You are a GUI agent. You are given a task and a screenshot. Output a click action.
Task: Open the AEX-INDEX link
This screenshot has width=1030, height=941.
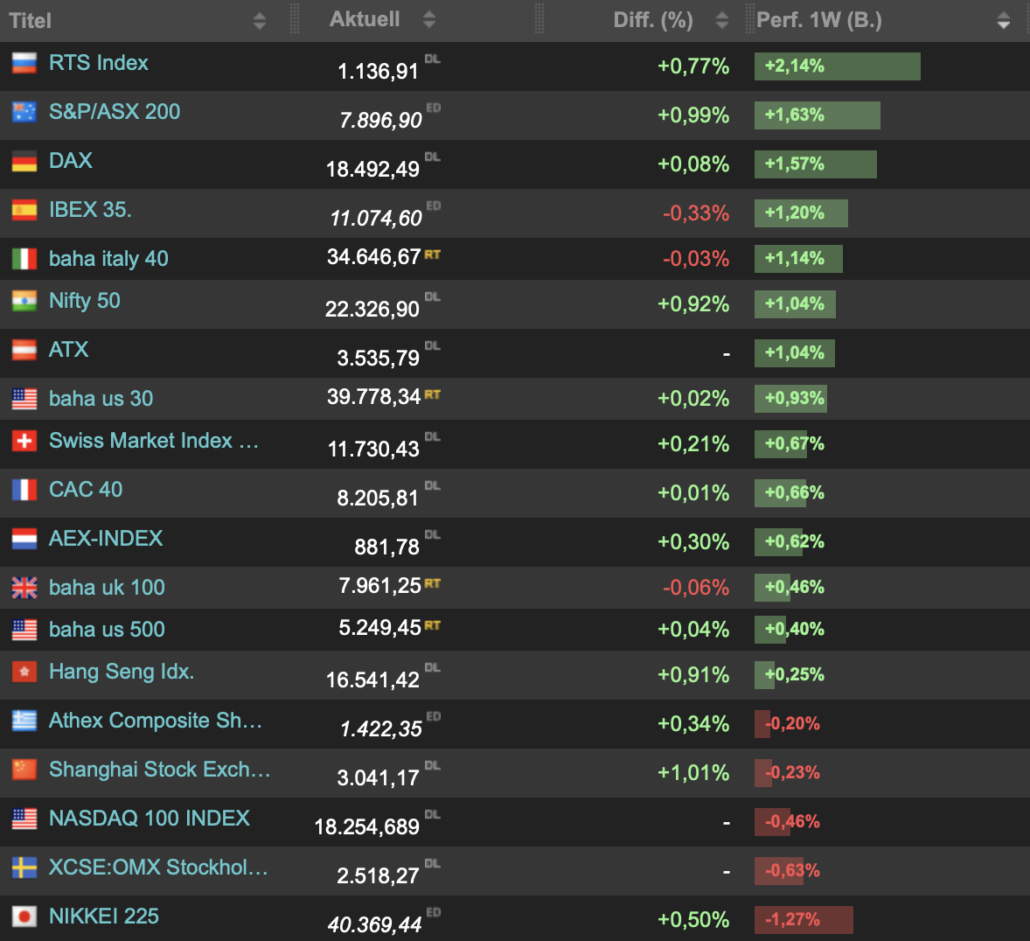(x=106, y=538)
